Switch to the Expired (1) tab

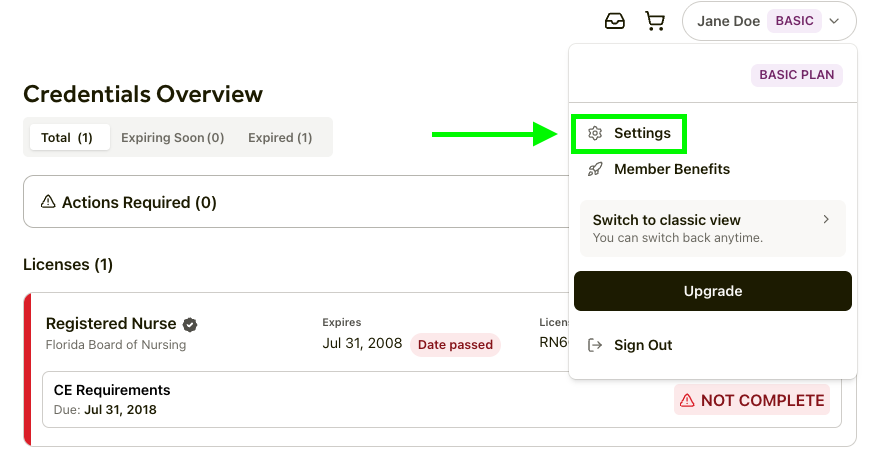(x=280, y=138)
